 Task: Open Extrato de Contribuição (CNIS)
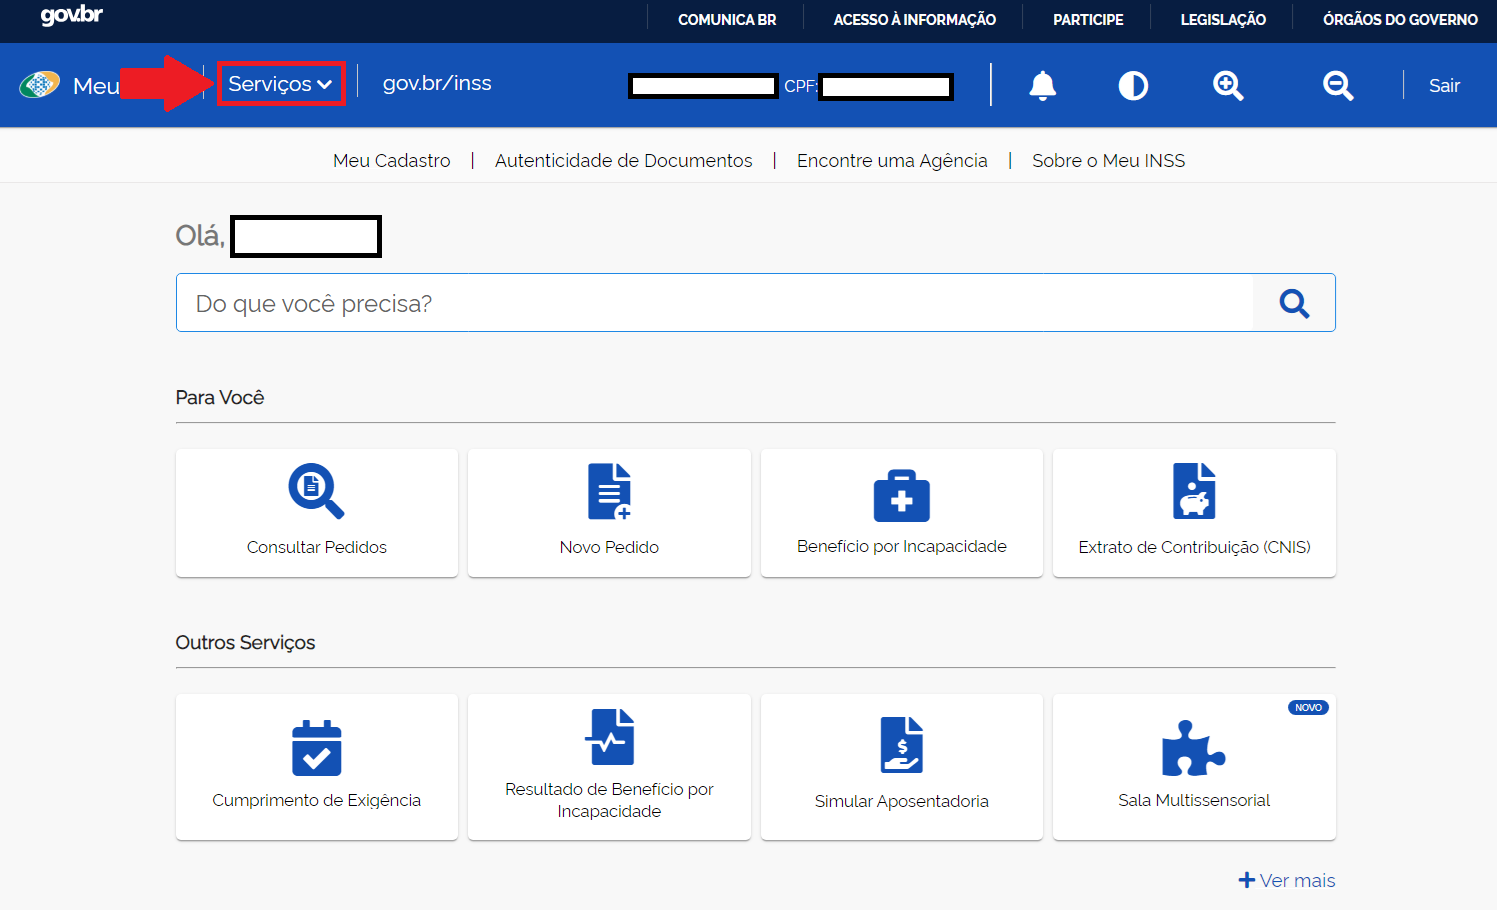coord(1194,513)
